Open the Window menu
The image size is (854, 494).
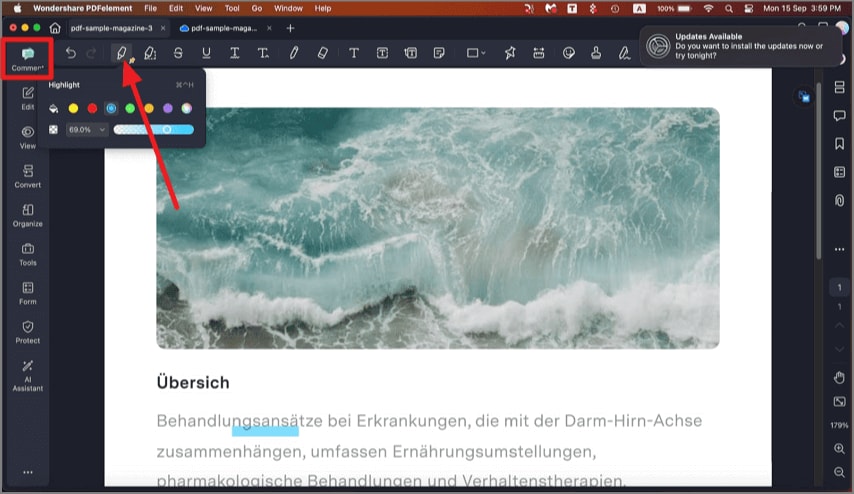coord(288,8)
